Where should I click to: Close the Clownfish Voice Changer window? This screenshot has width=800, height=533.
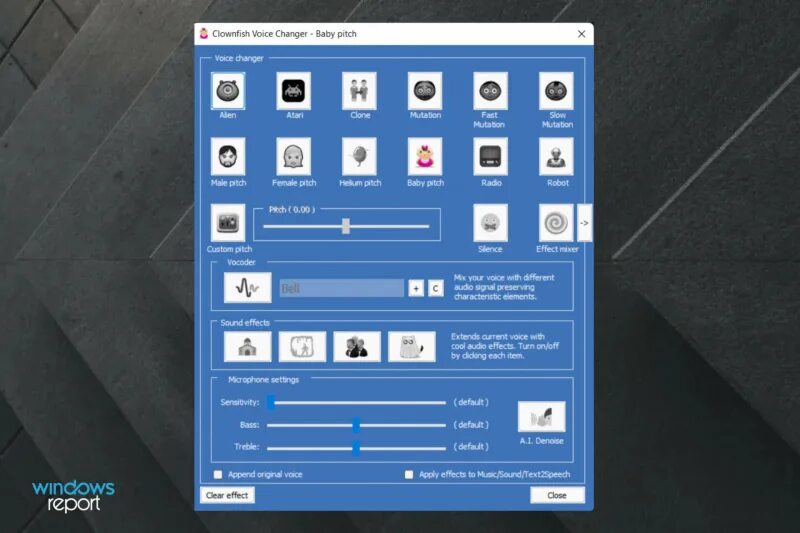581,34
